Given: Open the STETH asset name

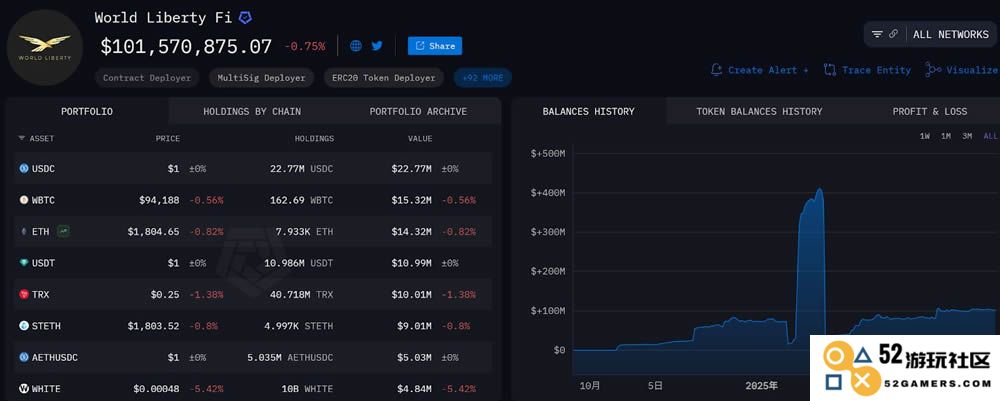Looking at the screenshot, I should [46, 326].
